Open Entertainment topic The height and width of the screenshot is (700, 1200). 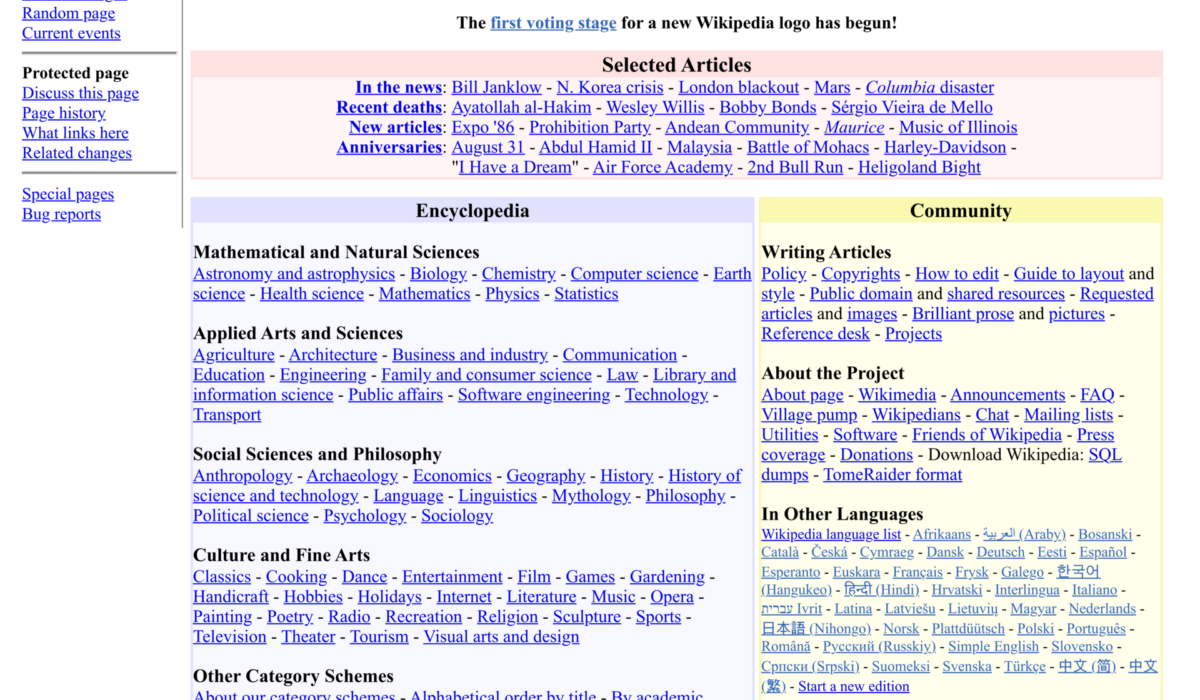452,577
